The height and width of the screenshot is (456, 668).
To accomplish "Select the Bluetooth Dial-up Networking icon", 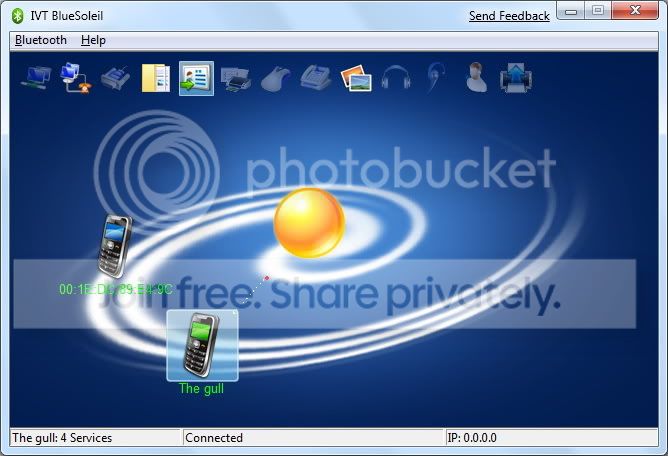I will pos(75,78).
